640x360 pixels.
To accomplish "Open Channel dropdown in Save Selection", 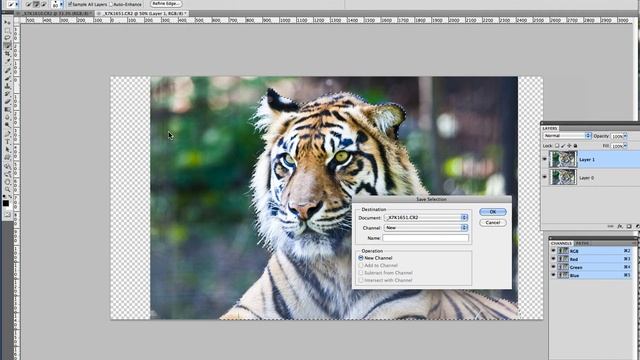I will click(x=426, y=228).
